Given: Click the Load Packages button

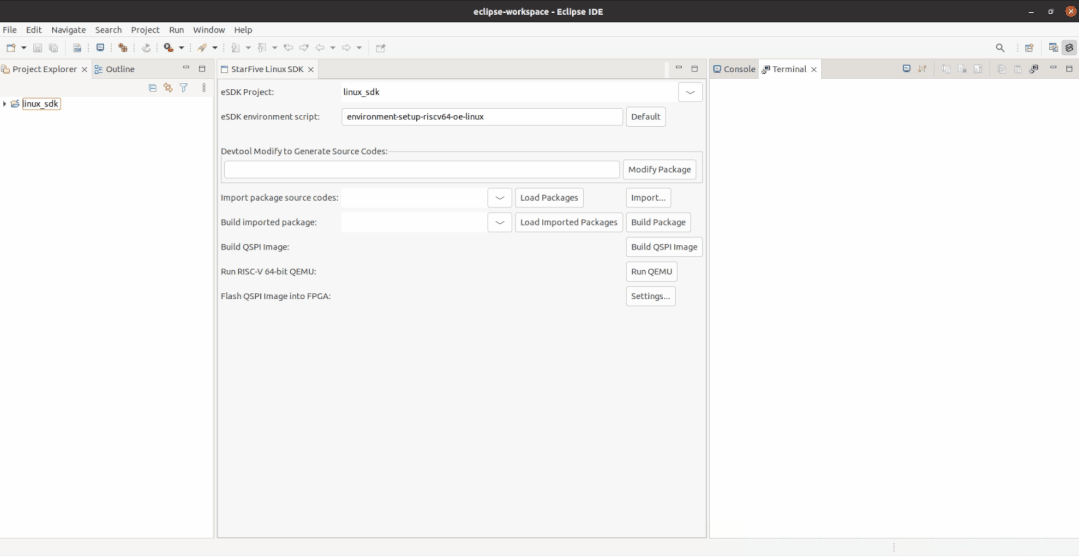Looking at the screenshot, I should [549, 197].
